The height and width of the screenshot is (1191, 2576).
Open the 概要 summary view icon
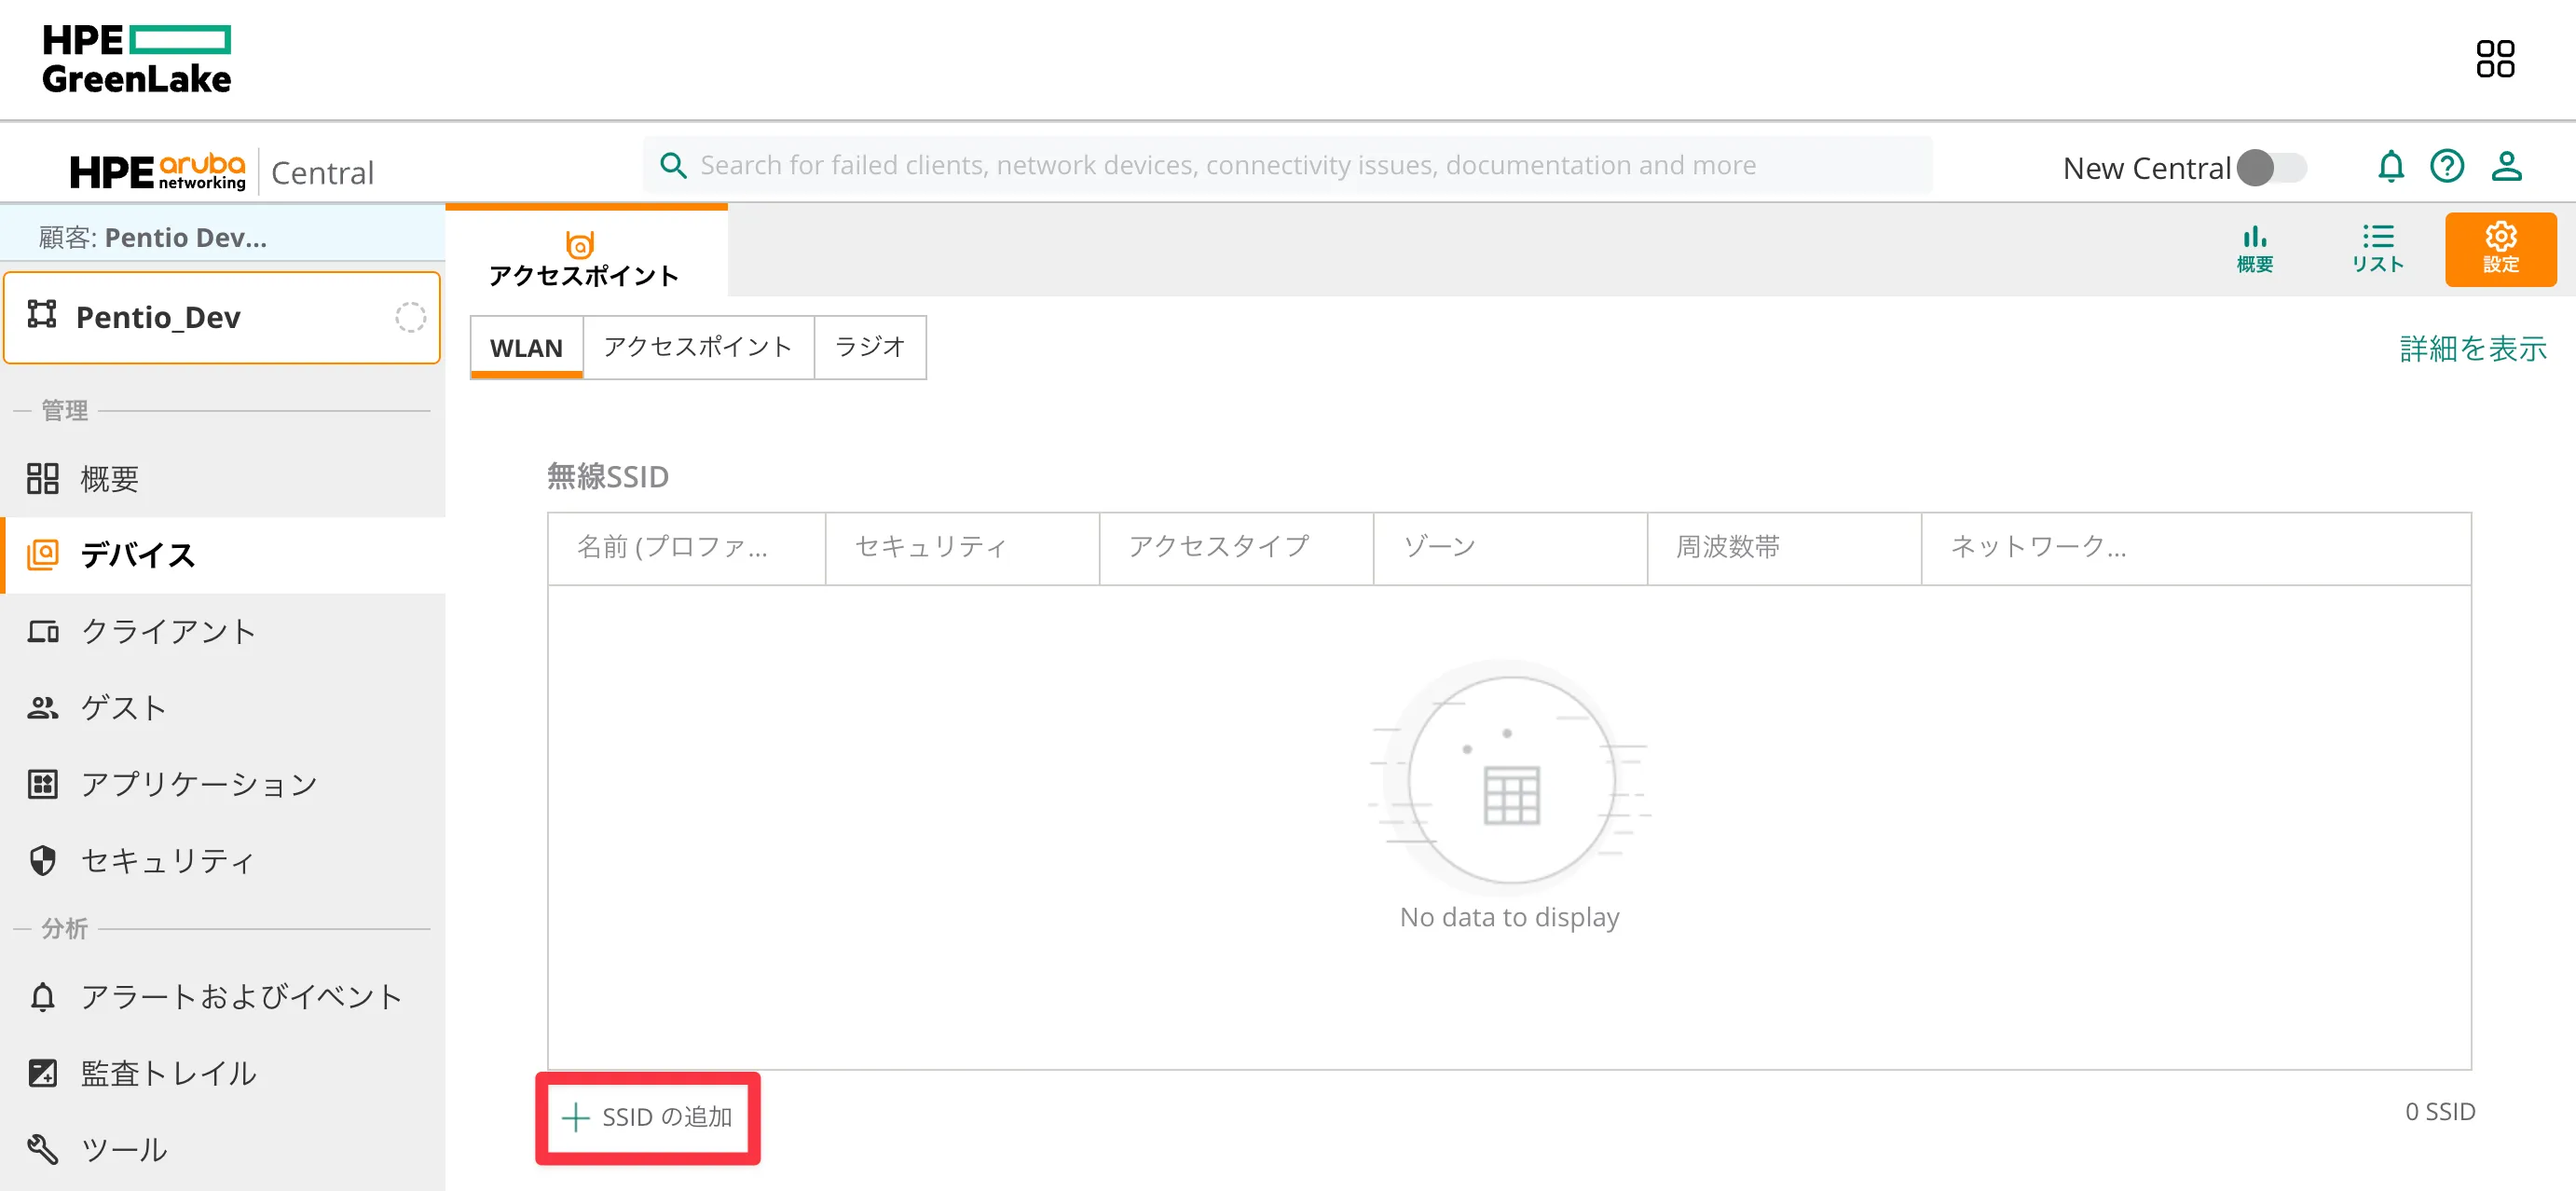pyautogui.click(x=2254, y=248)
